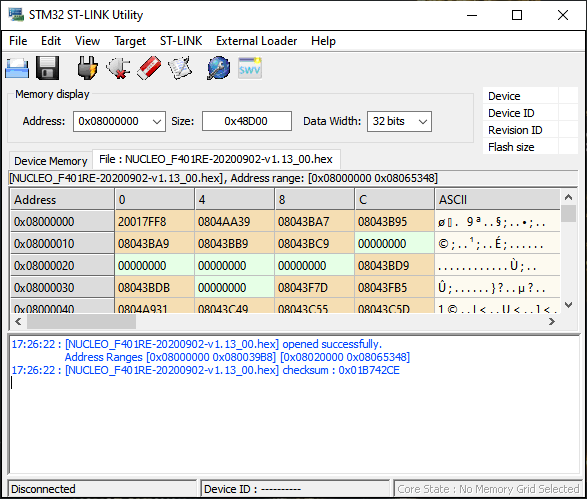This screenshot has width=587, height=499.
Task: Click the memory grid scroll down arrow
Action: [x=568, y=305]
